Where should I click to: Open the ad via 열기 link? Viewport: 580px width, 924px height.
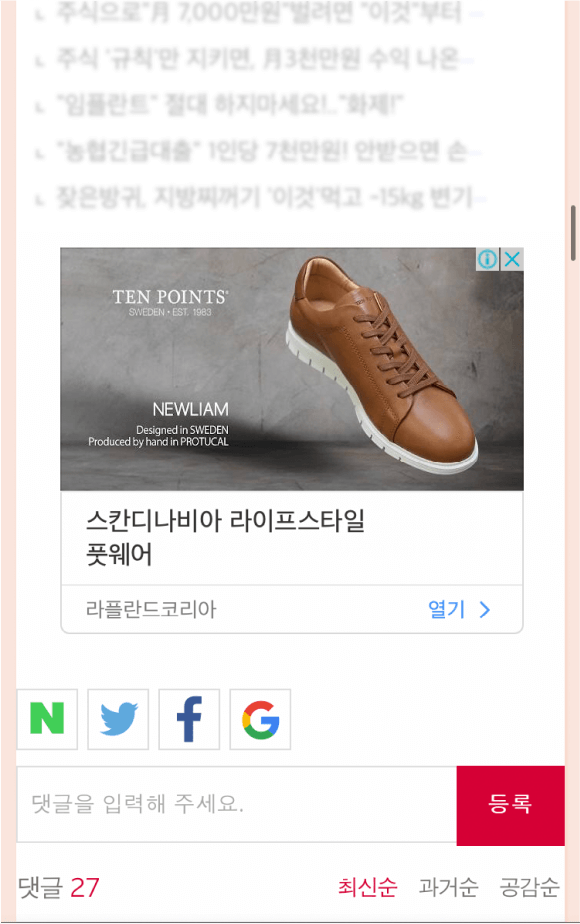coord(446,609)
